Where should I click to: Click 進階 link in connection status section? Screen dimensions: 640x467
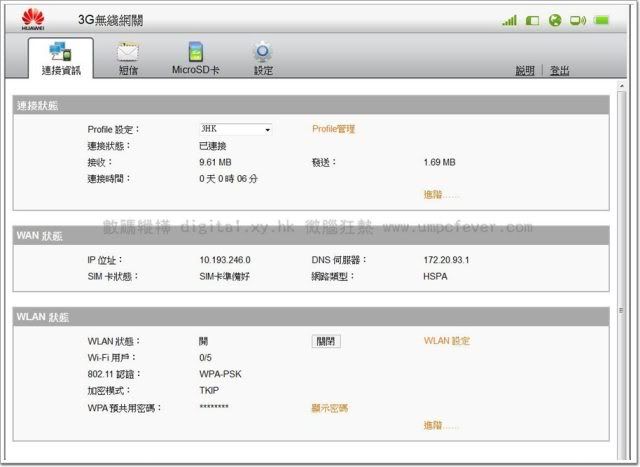click(441, 195)
